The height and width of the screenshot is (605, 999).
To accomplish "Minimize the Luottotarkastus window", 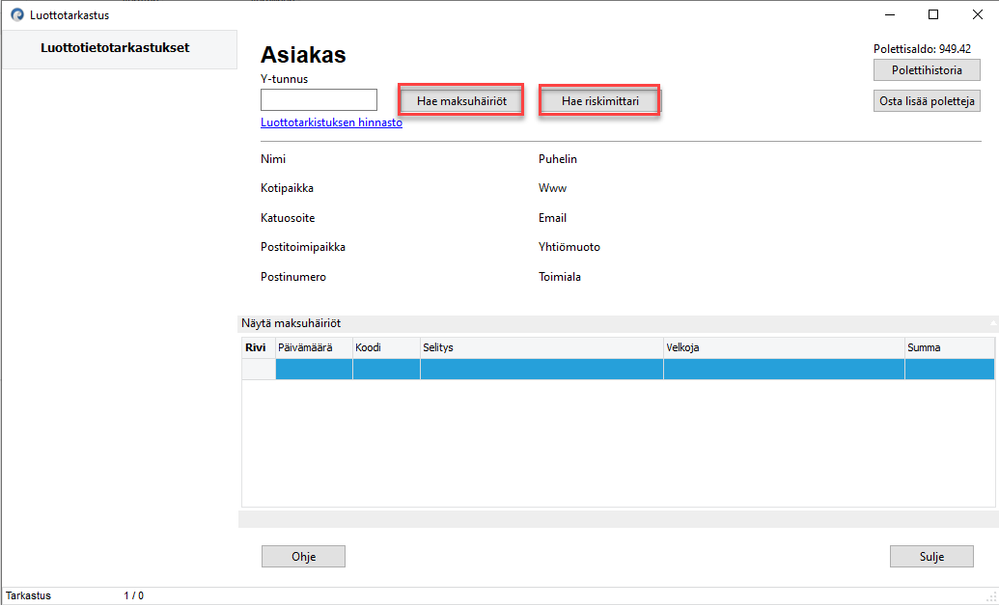I will [x=889, y=15].
